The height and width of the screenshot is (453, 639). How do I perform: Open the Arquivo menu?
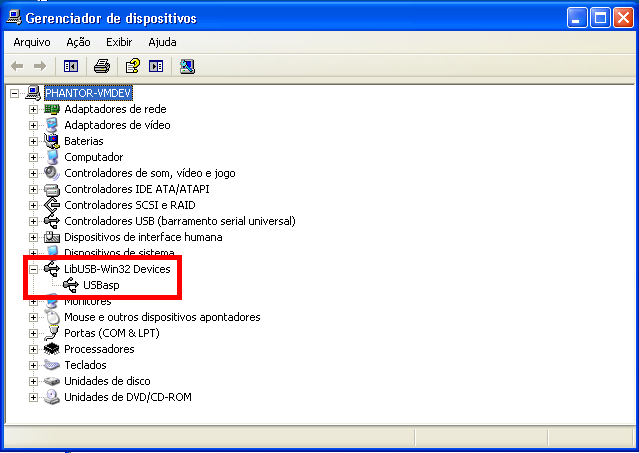(32, 42)
